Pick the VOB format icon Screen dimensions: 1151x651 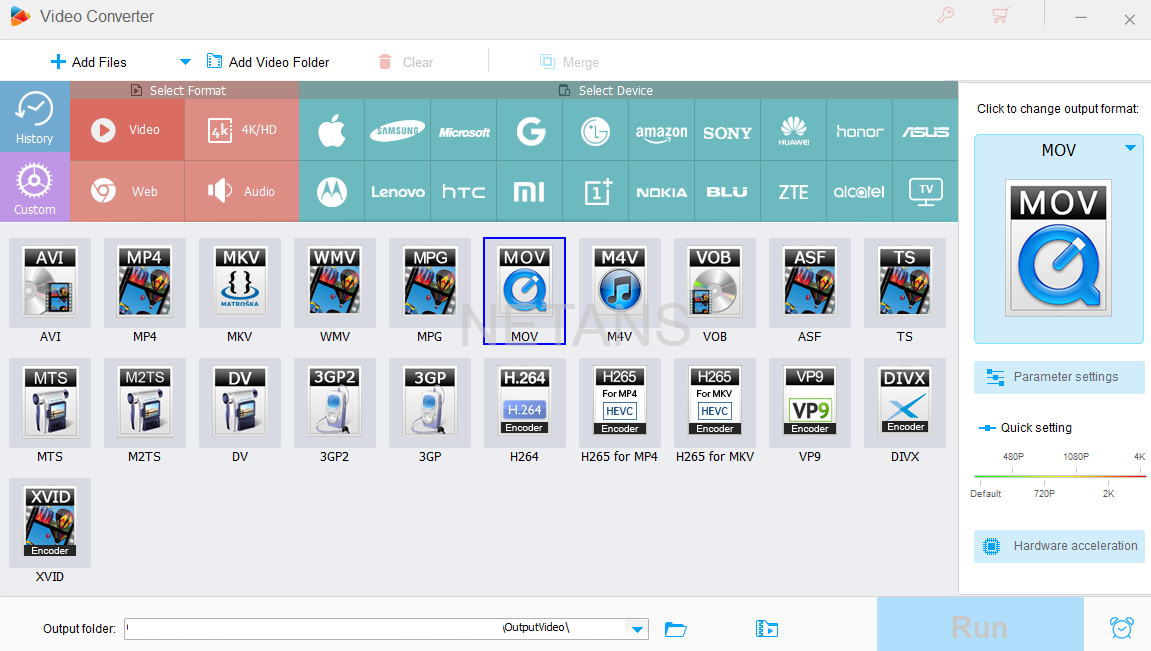[x=715, y=283]
